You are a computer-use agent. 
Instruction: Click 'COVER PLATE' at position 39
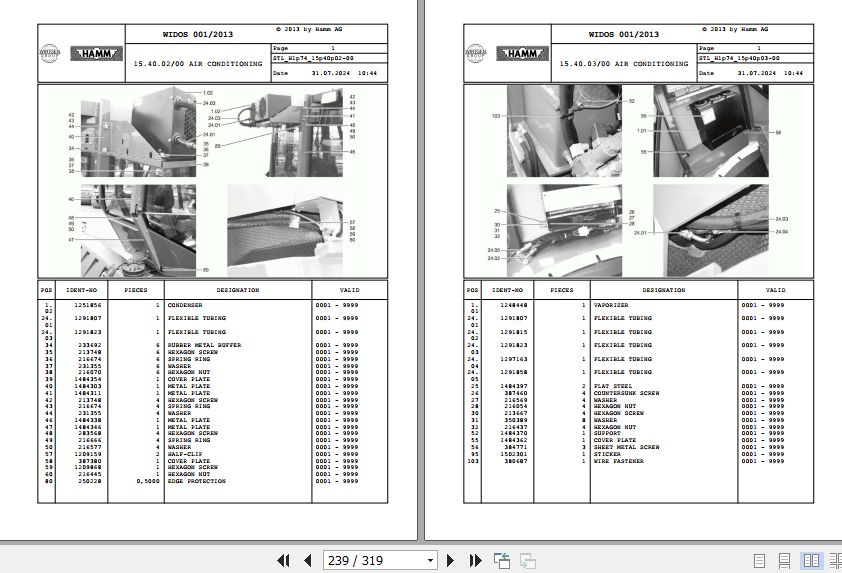pos(189,379)
